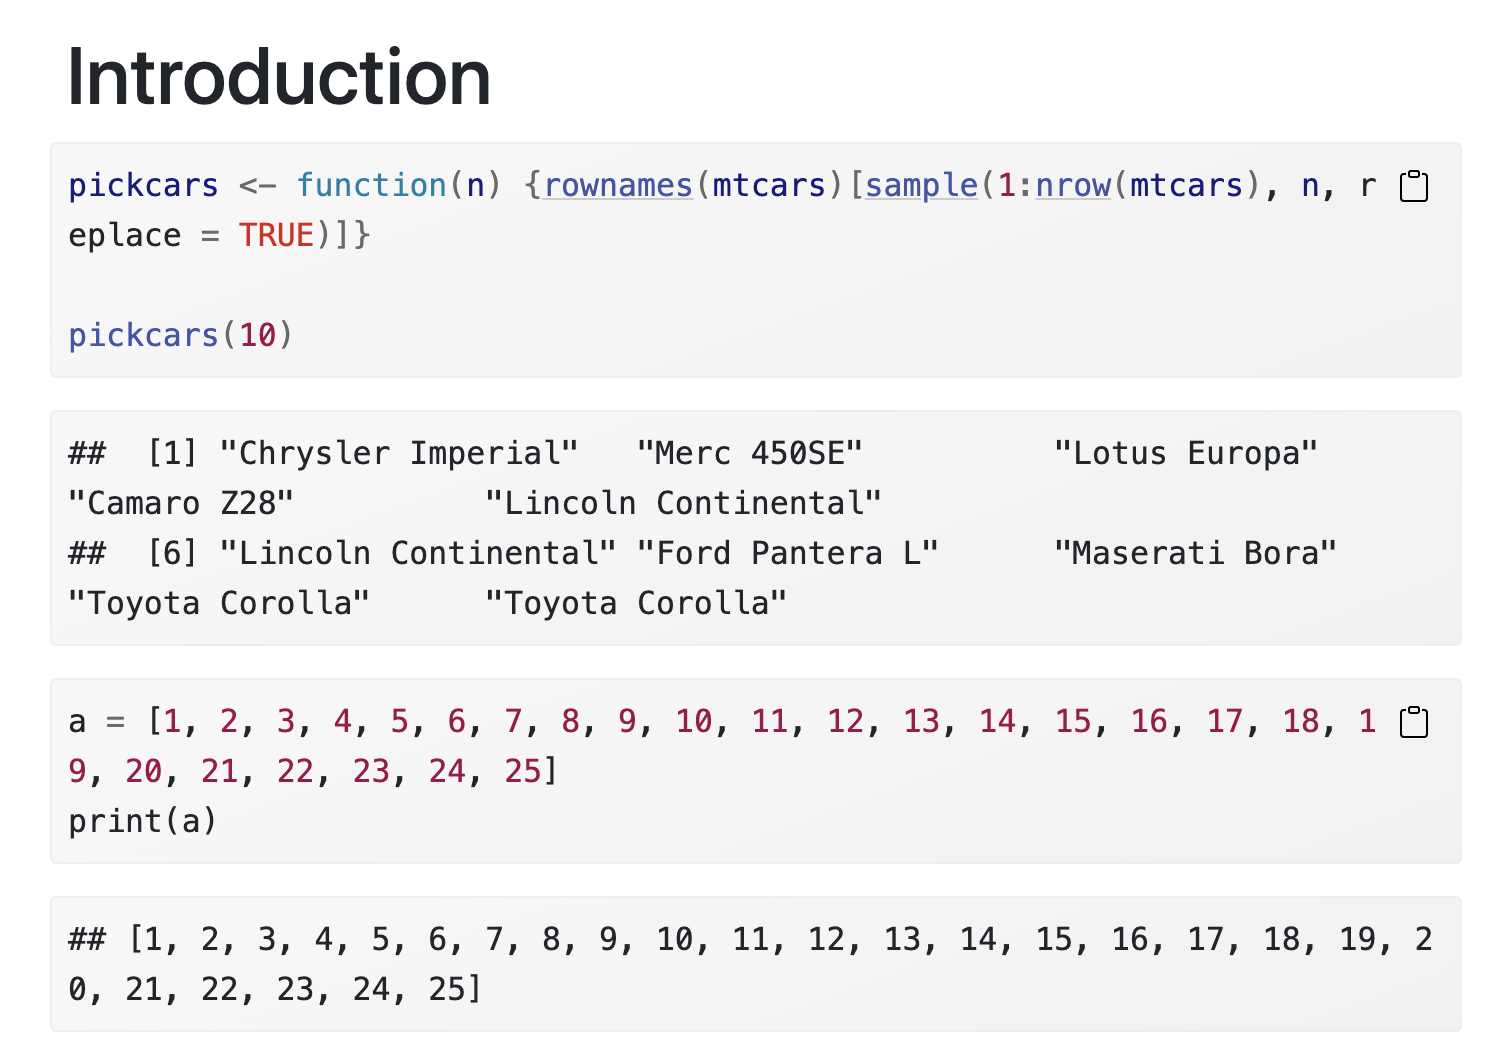Select the pickcars function name in code
Screen dimensions: 1492x1062
point(143,185)
